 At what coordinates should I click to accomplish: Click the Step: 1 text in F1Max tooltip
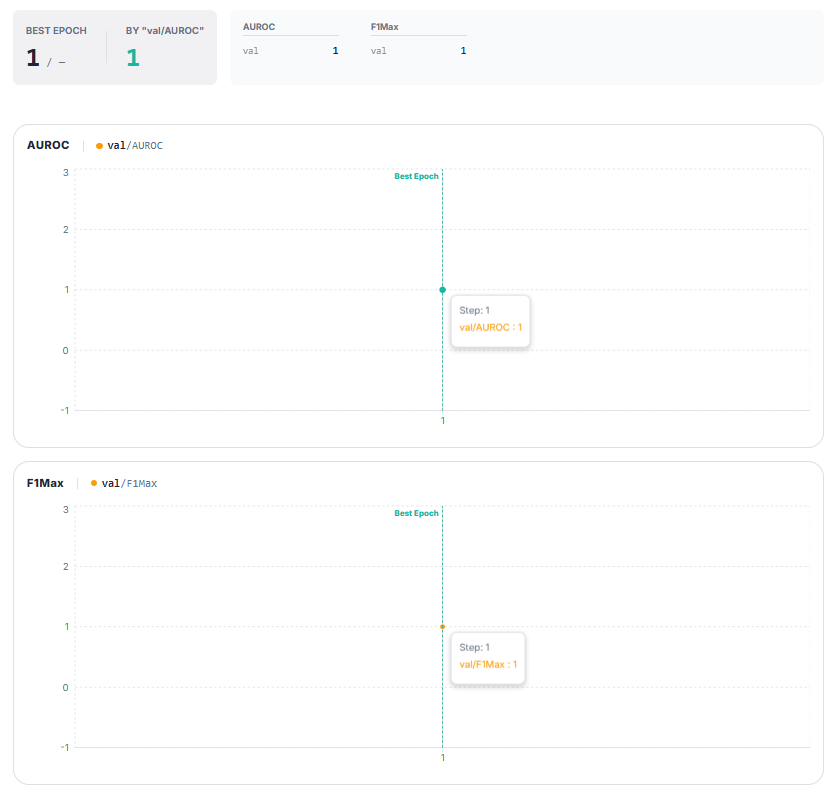[x=475, y=647]
